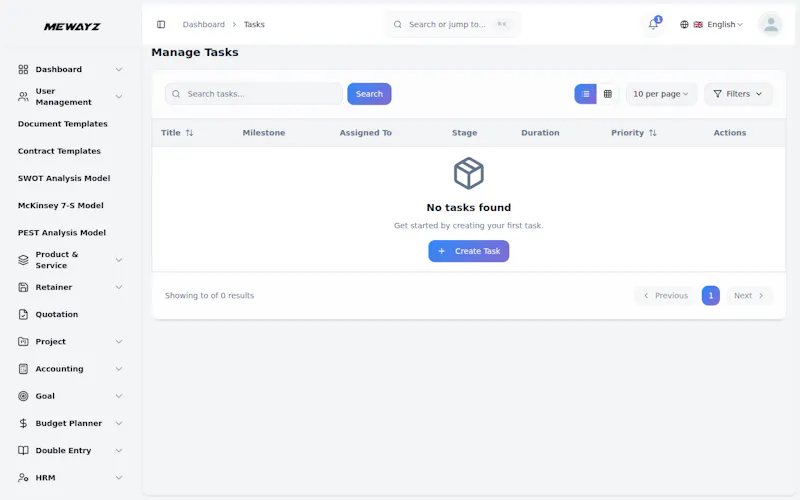800x500 pixels.
Task: Open the user avatar menu
Action: pos(770,24)
